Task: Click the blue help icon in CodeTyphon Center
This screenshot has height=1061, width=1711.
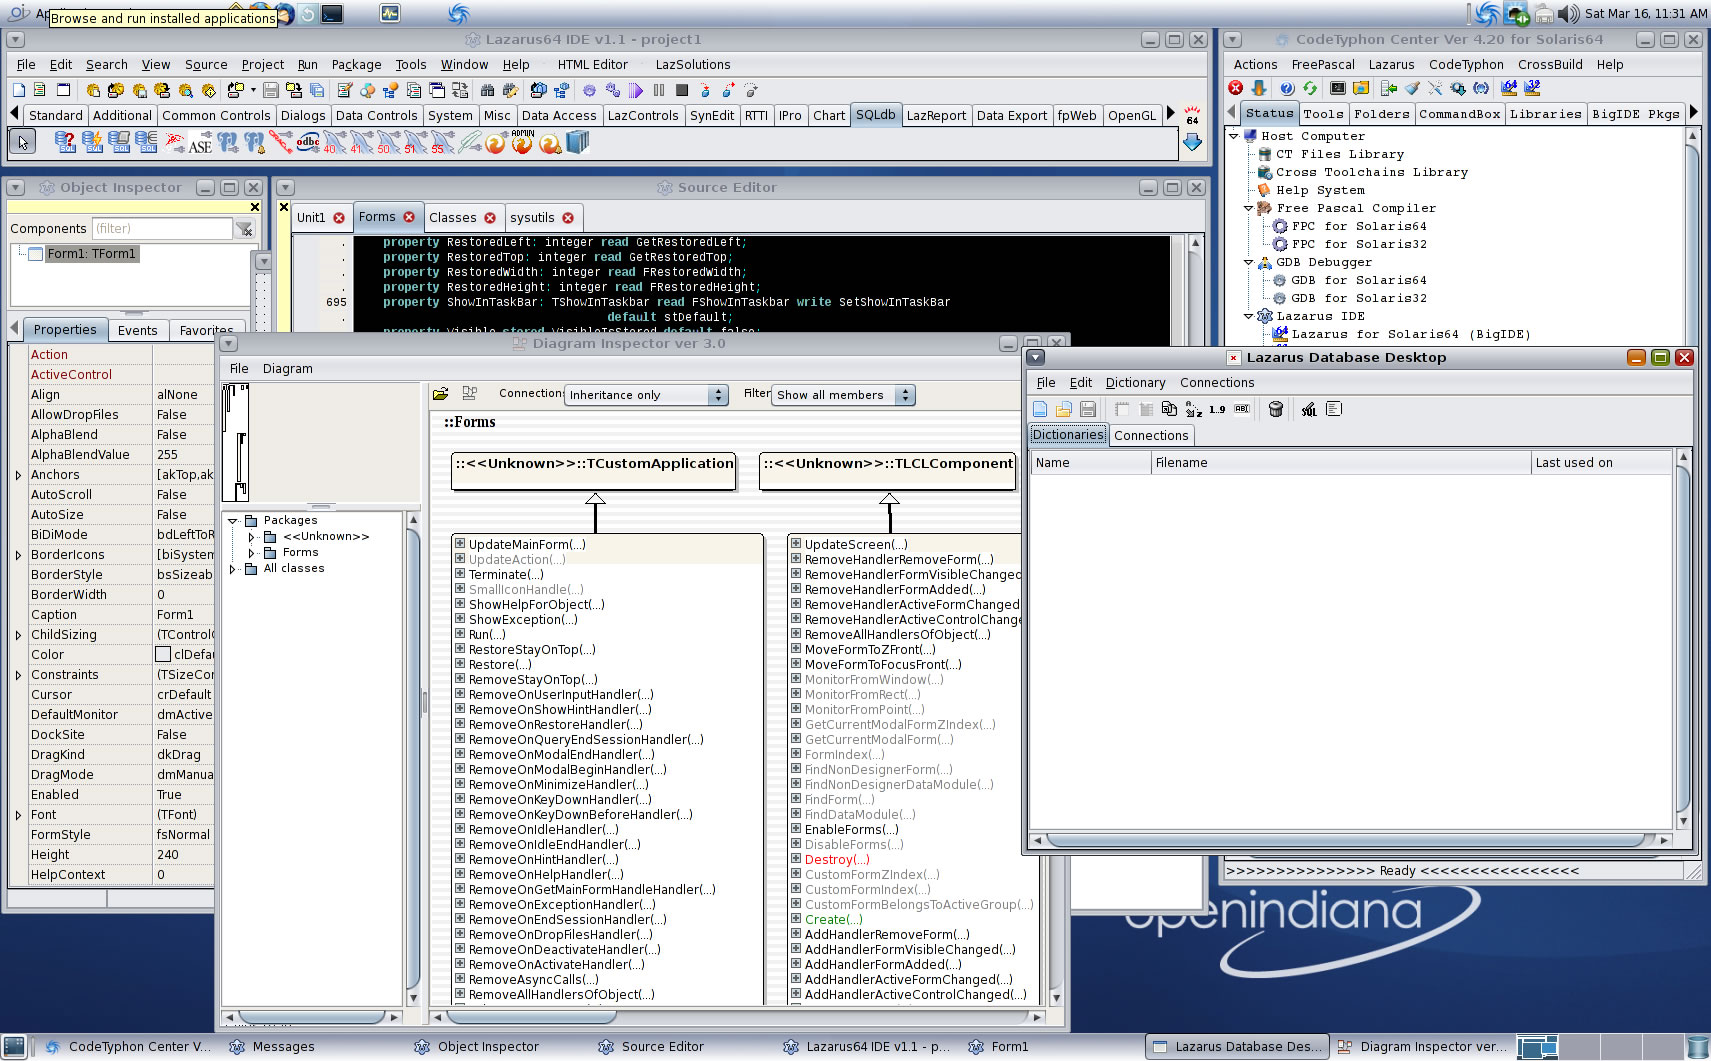Action: (x=1287, y=88)
